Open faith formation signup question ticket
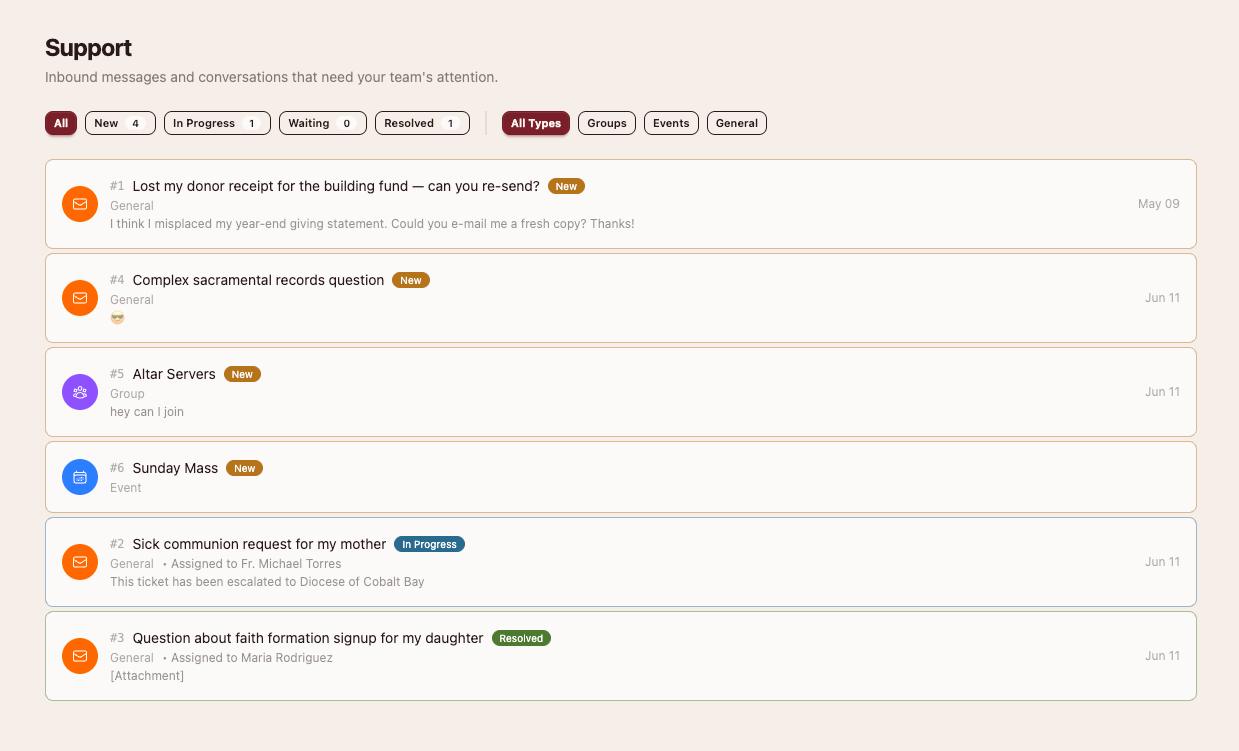The image size is (1239, 751). click(620, 656)
